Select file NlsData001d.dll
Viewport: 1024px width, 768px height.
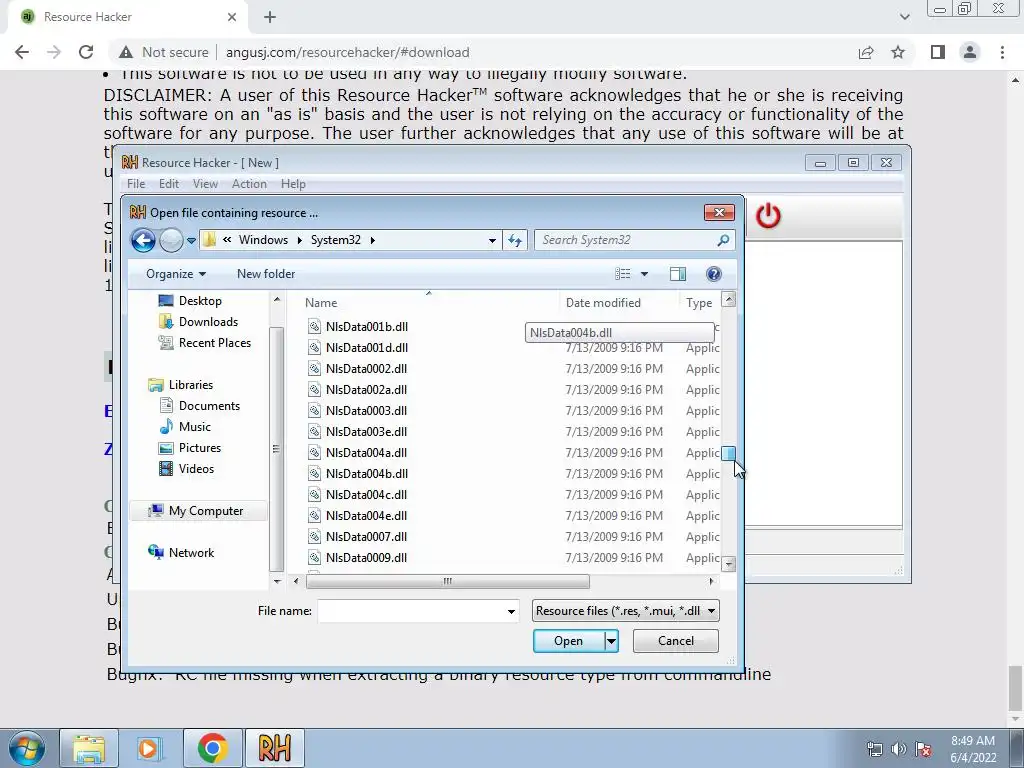pos(367,347)
